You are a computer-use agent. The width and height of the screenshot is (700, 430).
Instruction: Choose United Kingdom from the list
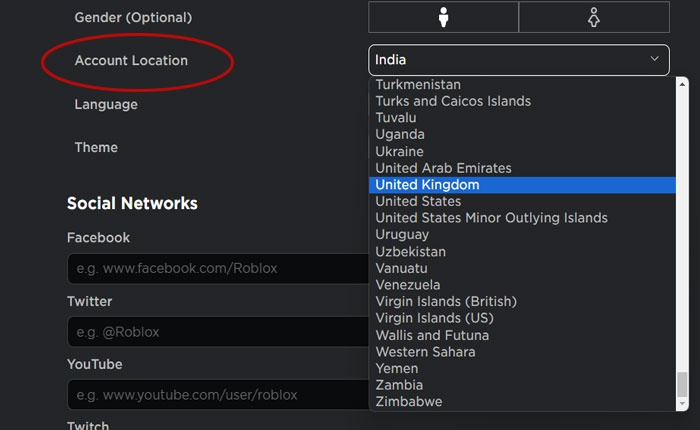click(x=427, y=185)
